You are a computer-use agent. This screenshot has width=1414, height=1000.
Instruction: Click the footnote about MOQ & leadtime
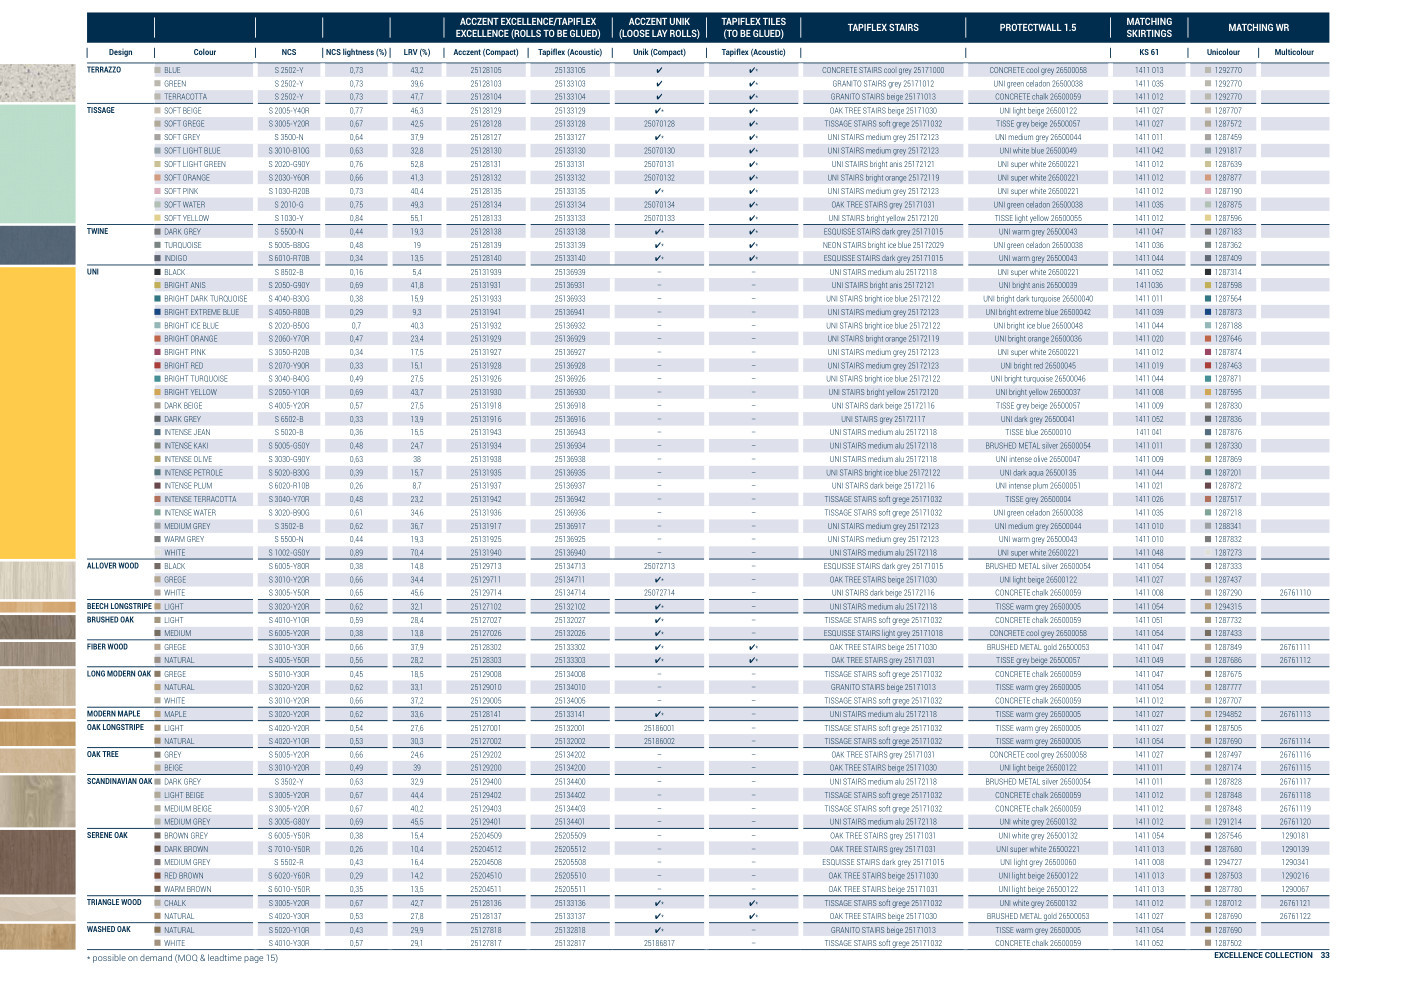coord(182,958)
